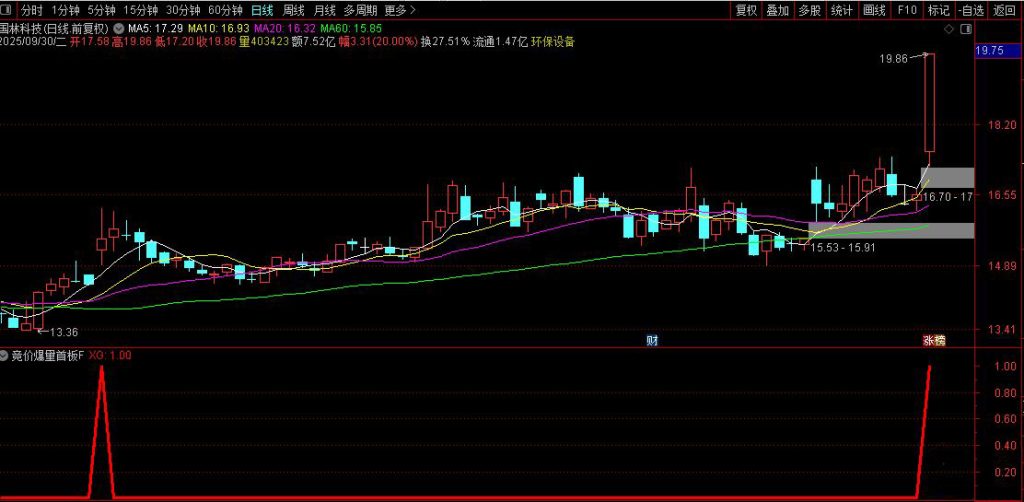This screenshot has width=1024, height=502.
Task: Open F10 company information
Action: tap(907, 10)
